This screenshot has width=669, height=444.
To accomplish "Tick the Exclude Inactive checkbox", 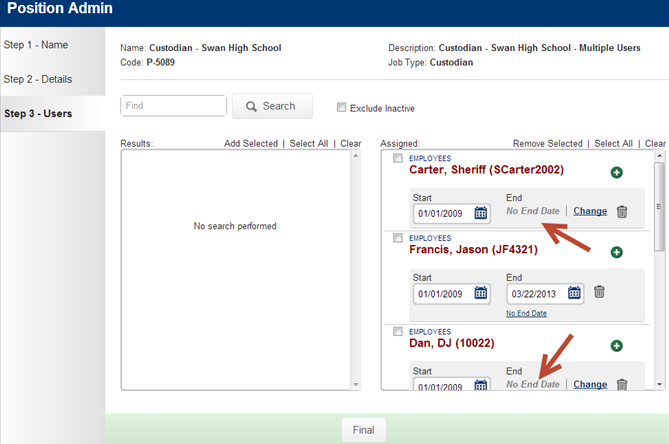I will (341, 107).
